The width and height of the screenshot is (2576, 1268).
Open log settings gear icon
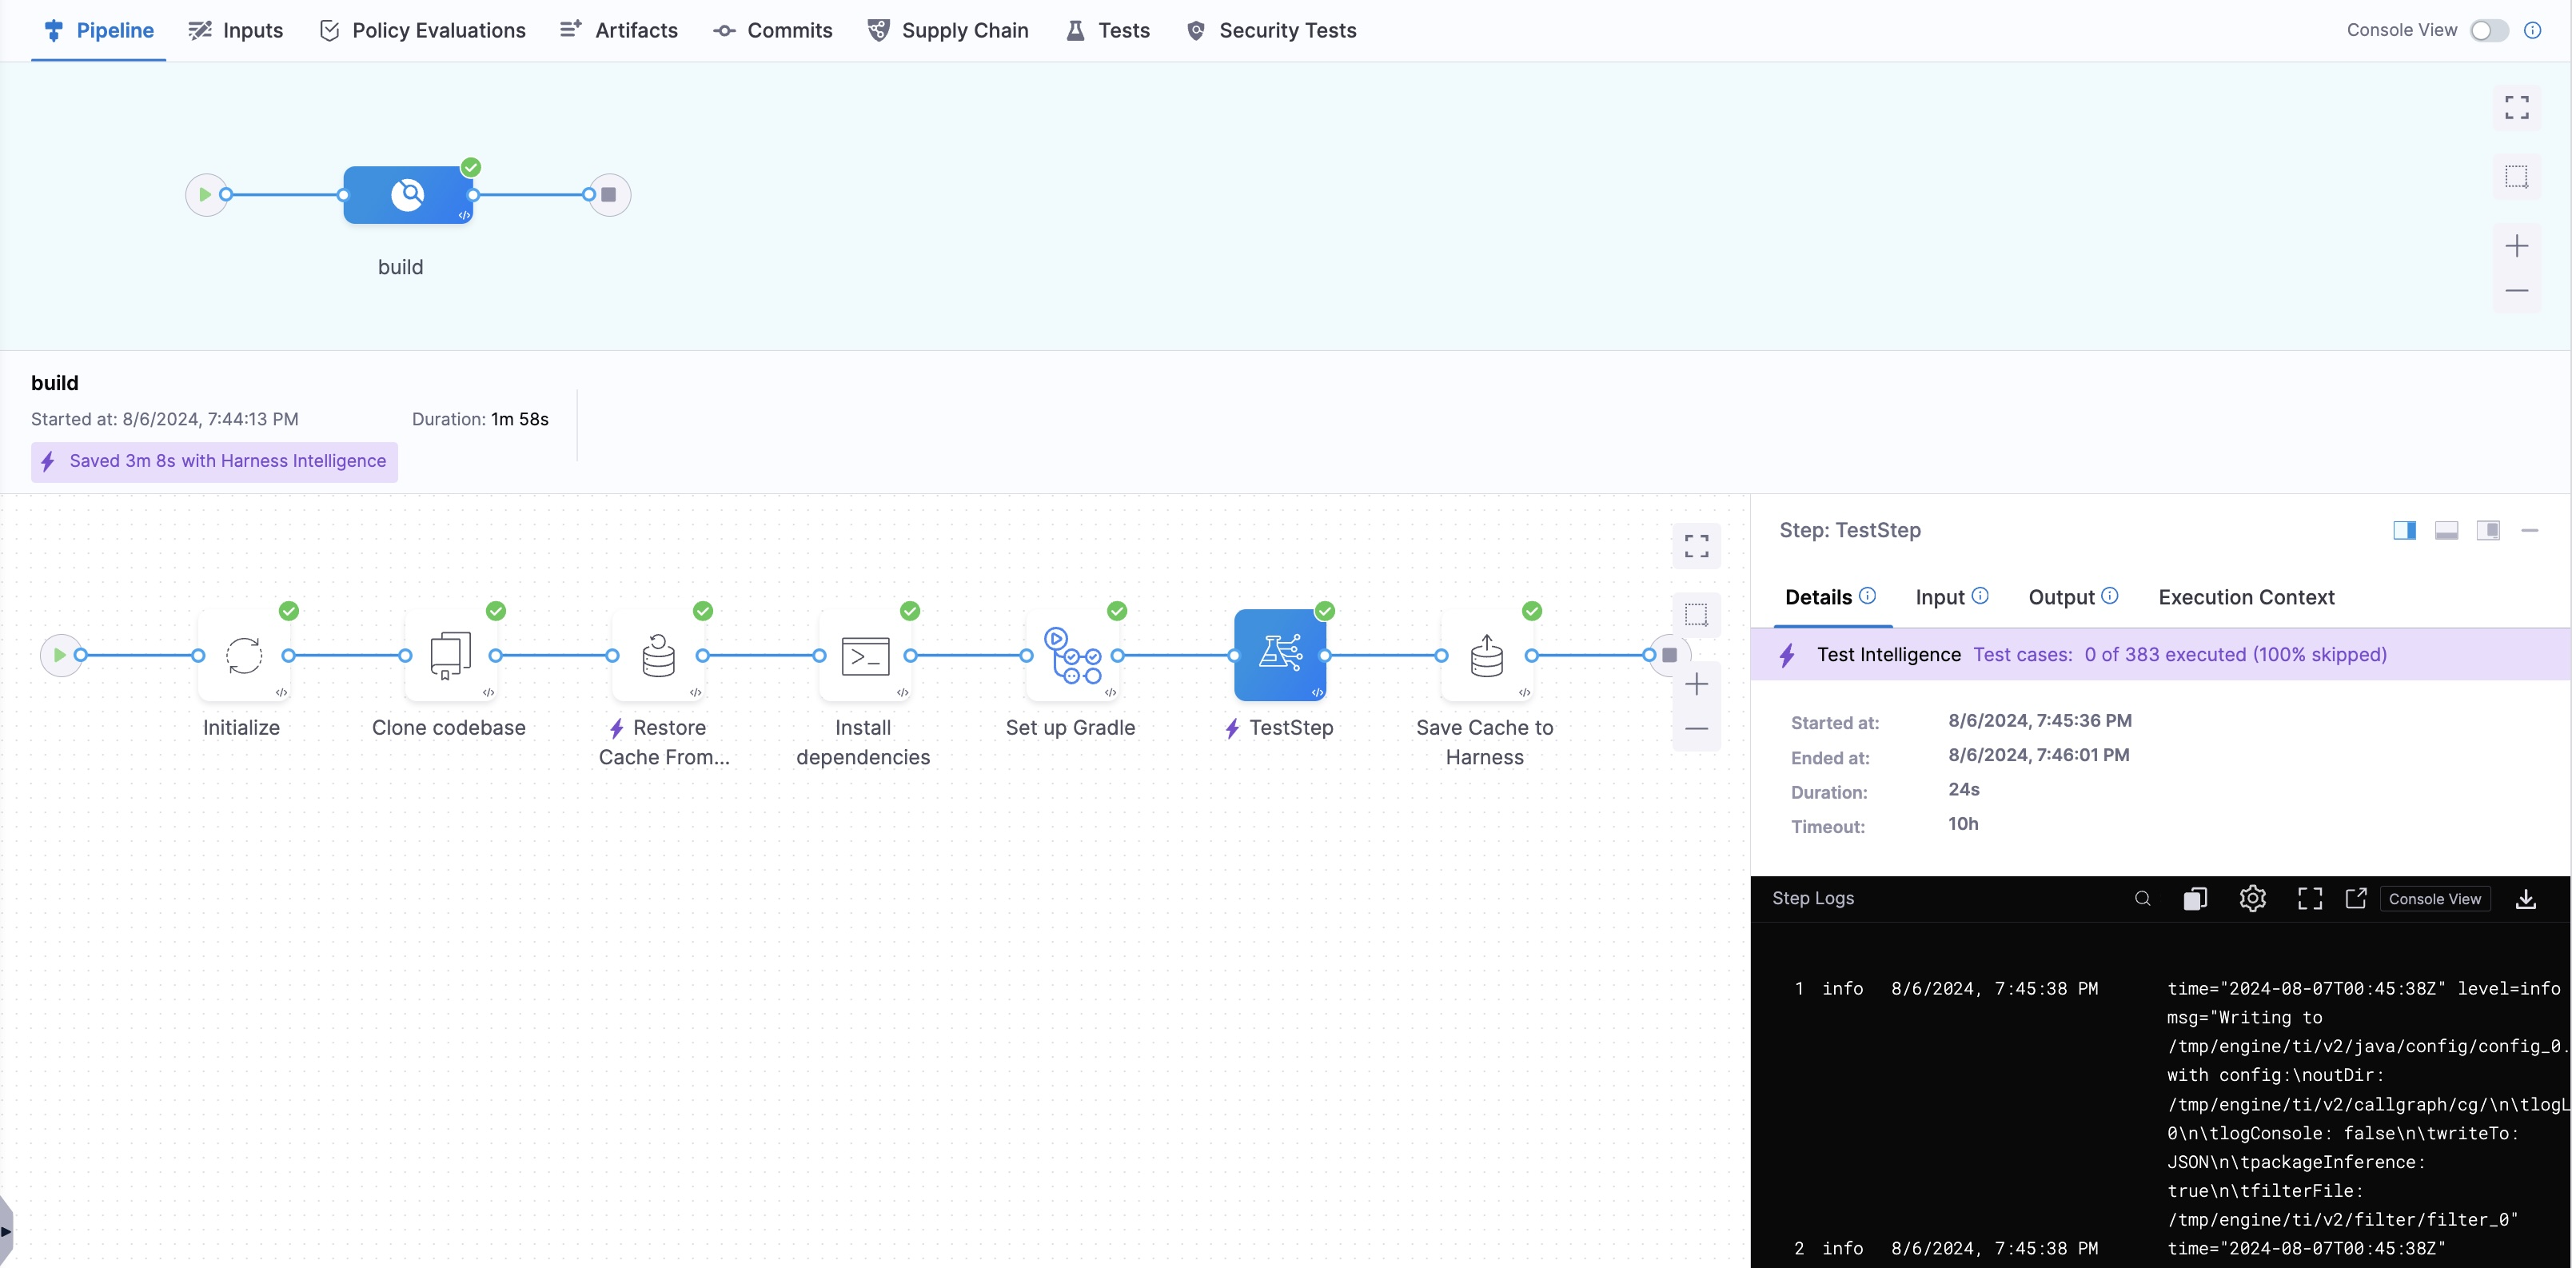[2252, 898]
